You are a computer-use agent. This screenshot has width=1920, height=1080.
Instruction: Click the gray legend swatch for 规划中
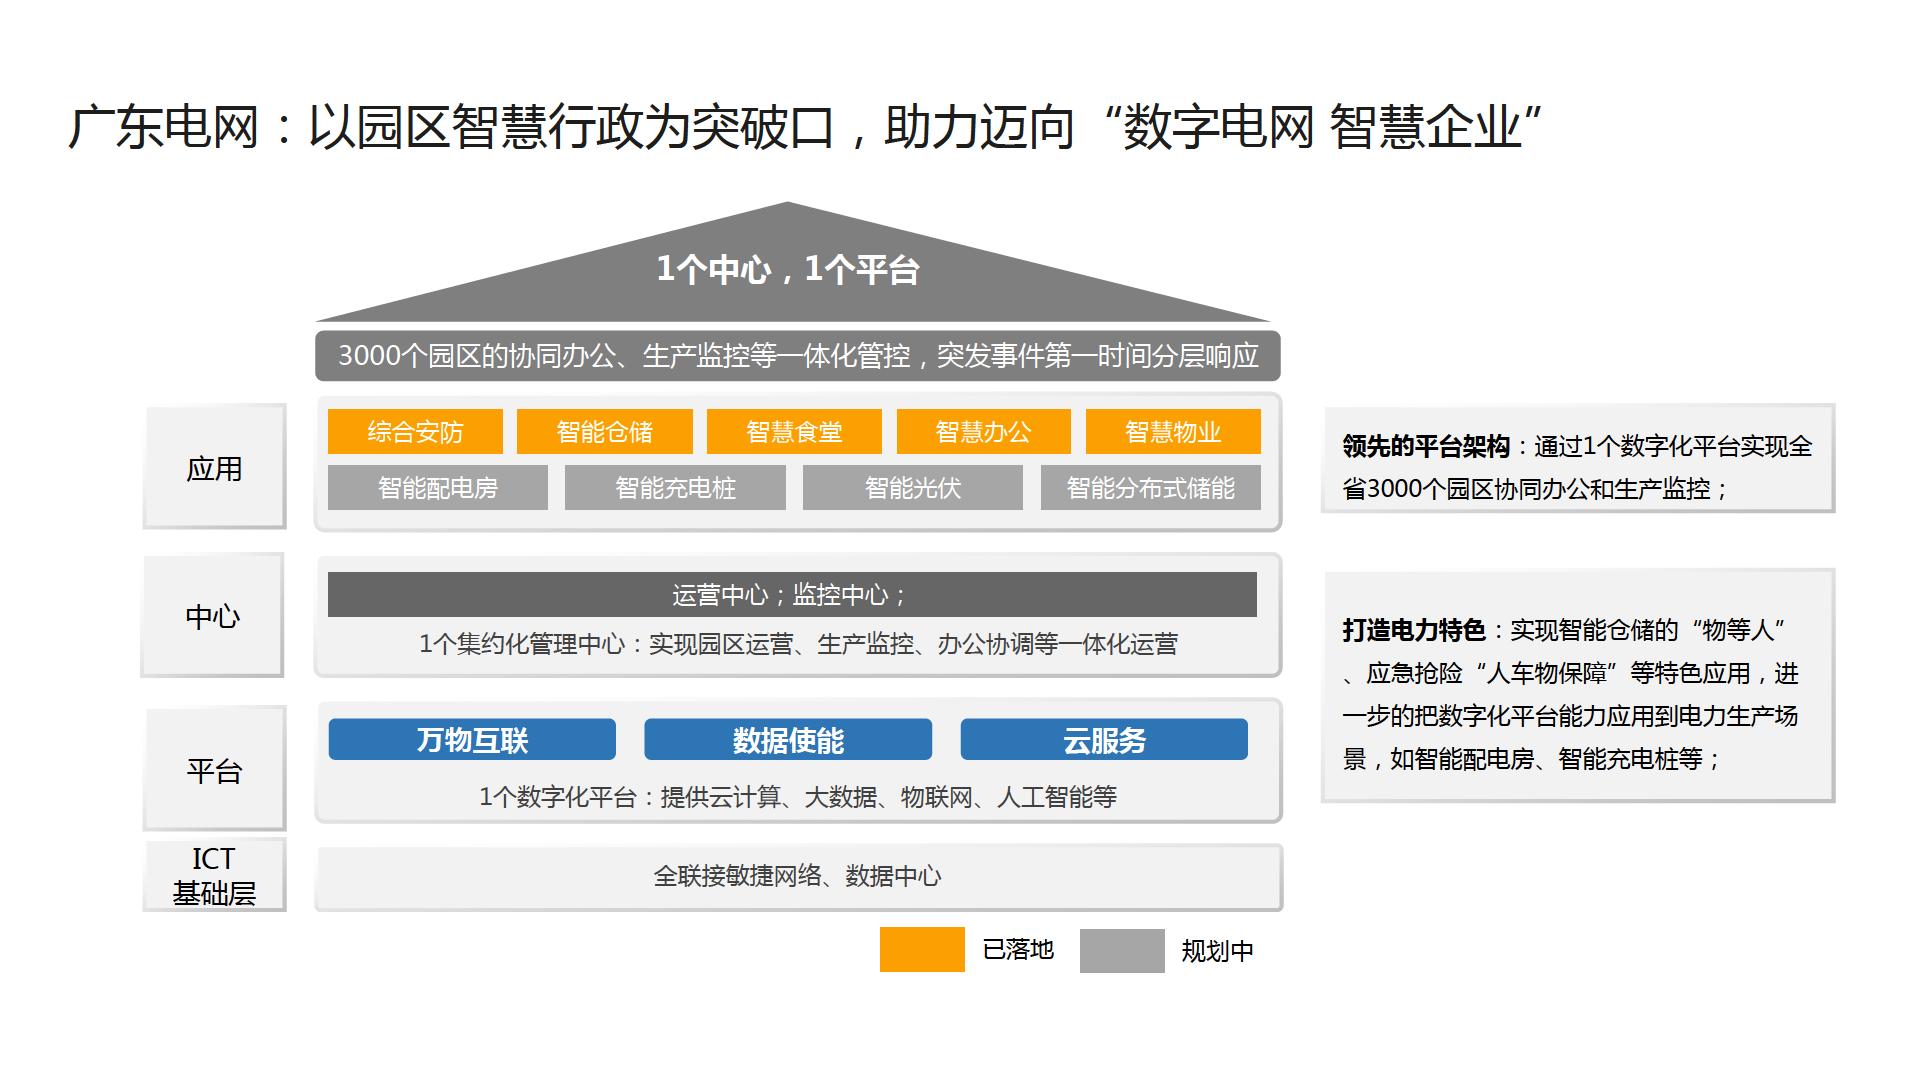click(1122, 950)
